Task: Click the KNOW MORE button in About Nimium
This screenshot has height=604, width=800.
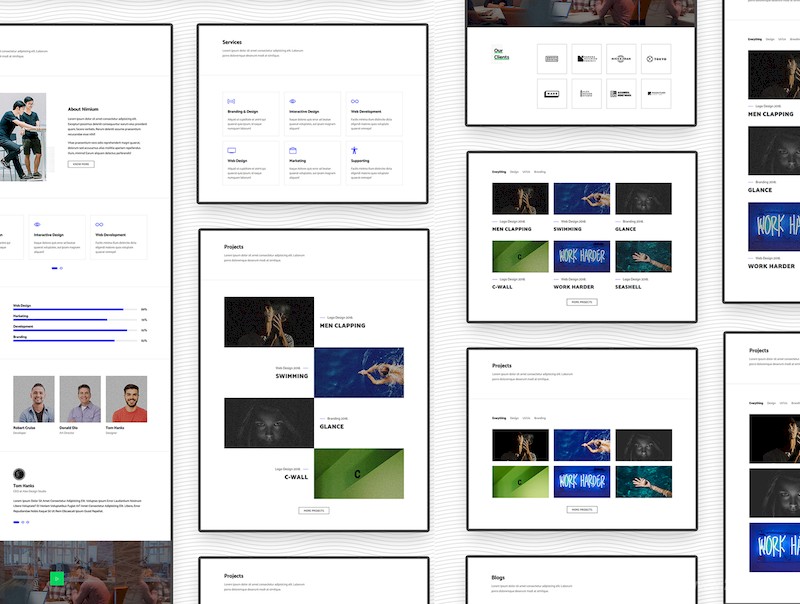Action: coord(81,164)
